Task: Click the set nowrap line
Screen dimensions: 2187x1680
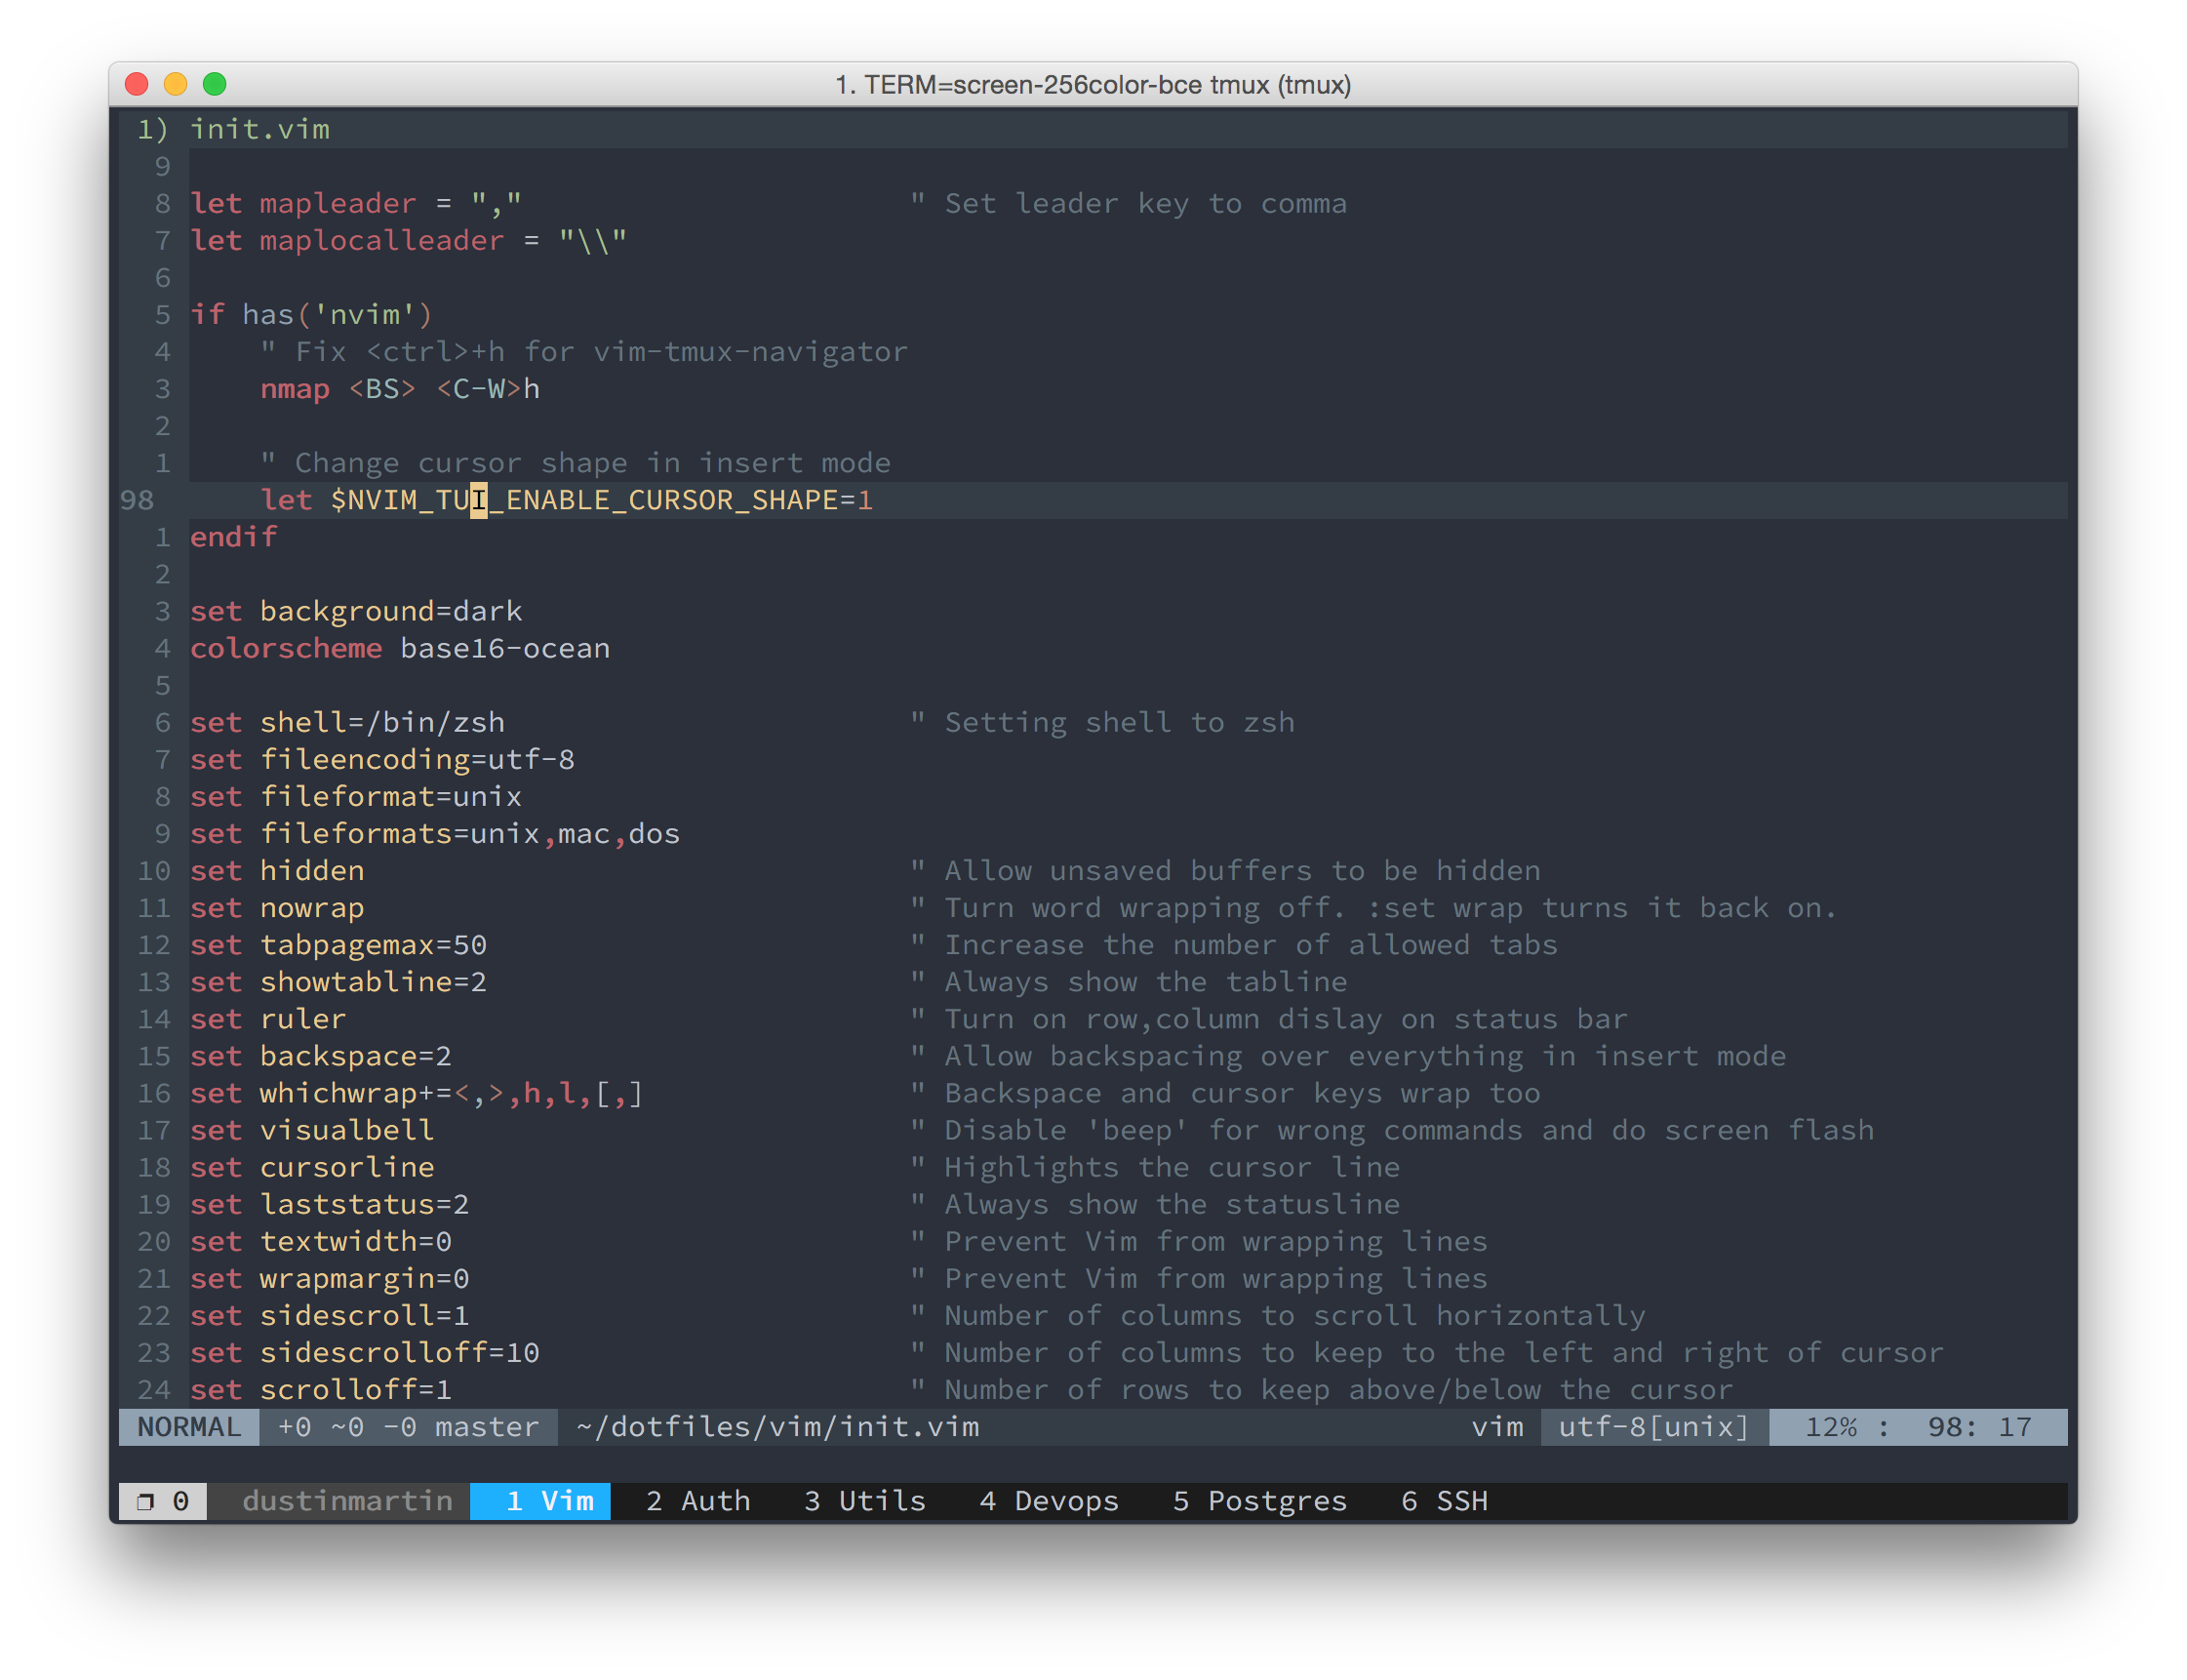Action: (x=277, y=907)
